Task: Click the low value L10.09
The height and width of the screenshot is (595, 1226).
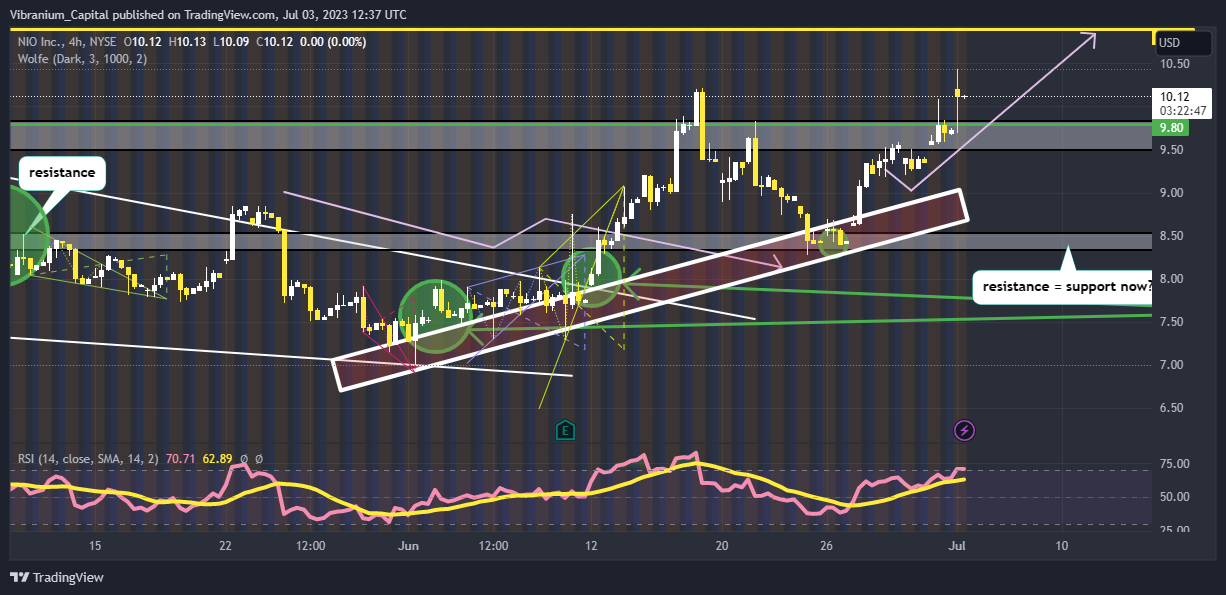Action: click(x=231, y=42)
